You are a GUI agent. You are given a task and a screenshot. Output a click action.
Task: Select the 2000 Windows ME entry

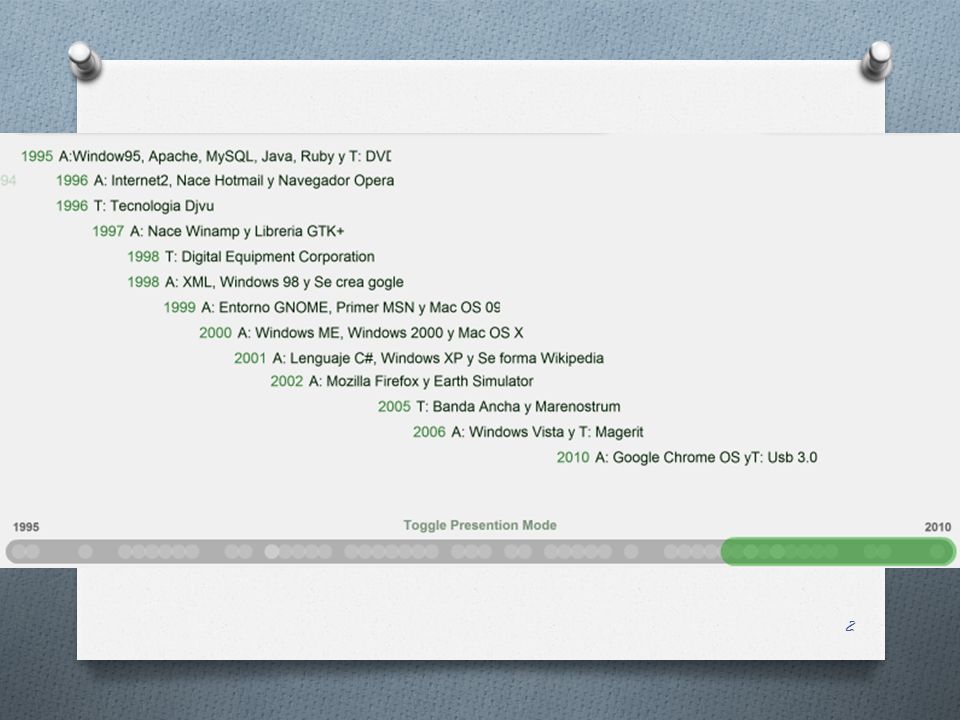361,333
